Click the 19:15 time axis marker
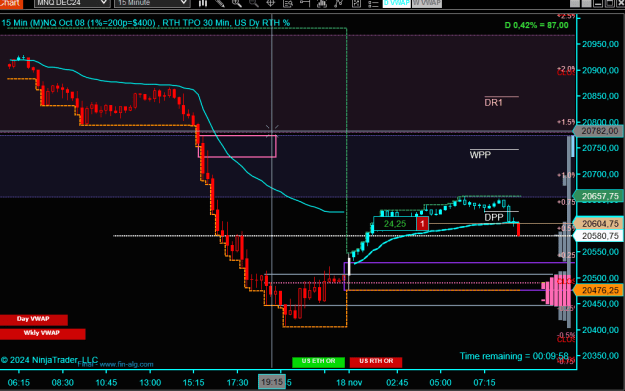This screenshot has width=625, height=391. pyautogui.click(x=272, y=382)
